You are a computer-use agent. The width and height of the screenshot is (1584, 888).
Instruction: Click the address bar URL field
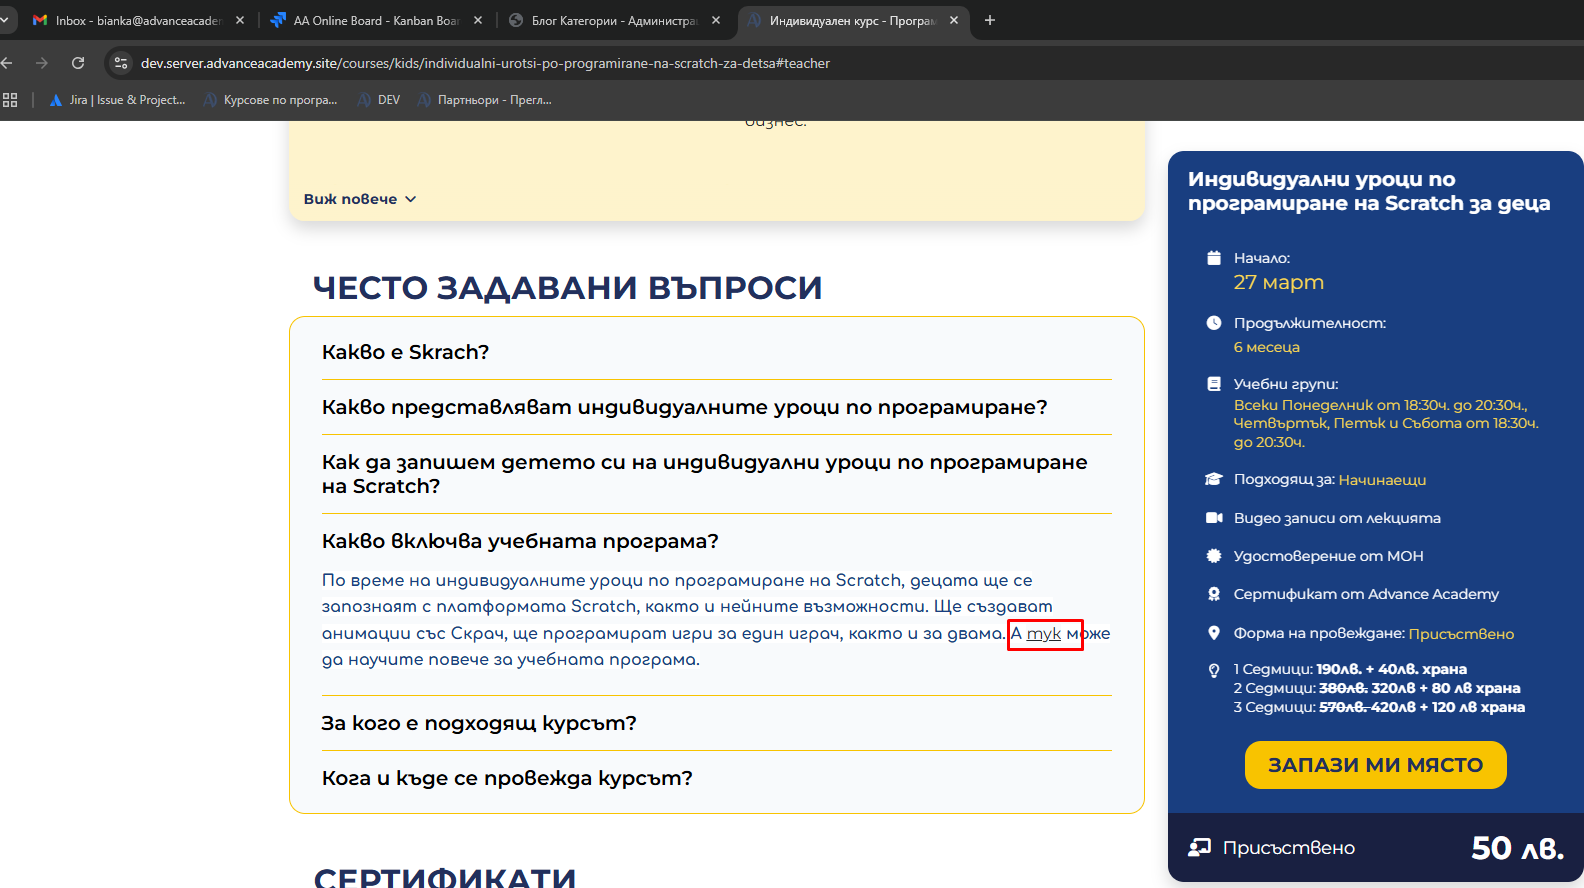coord(485,63)
